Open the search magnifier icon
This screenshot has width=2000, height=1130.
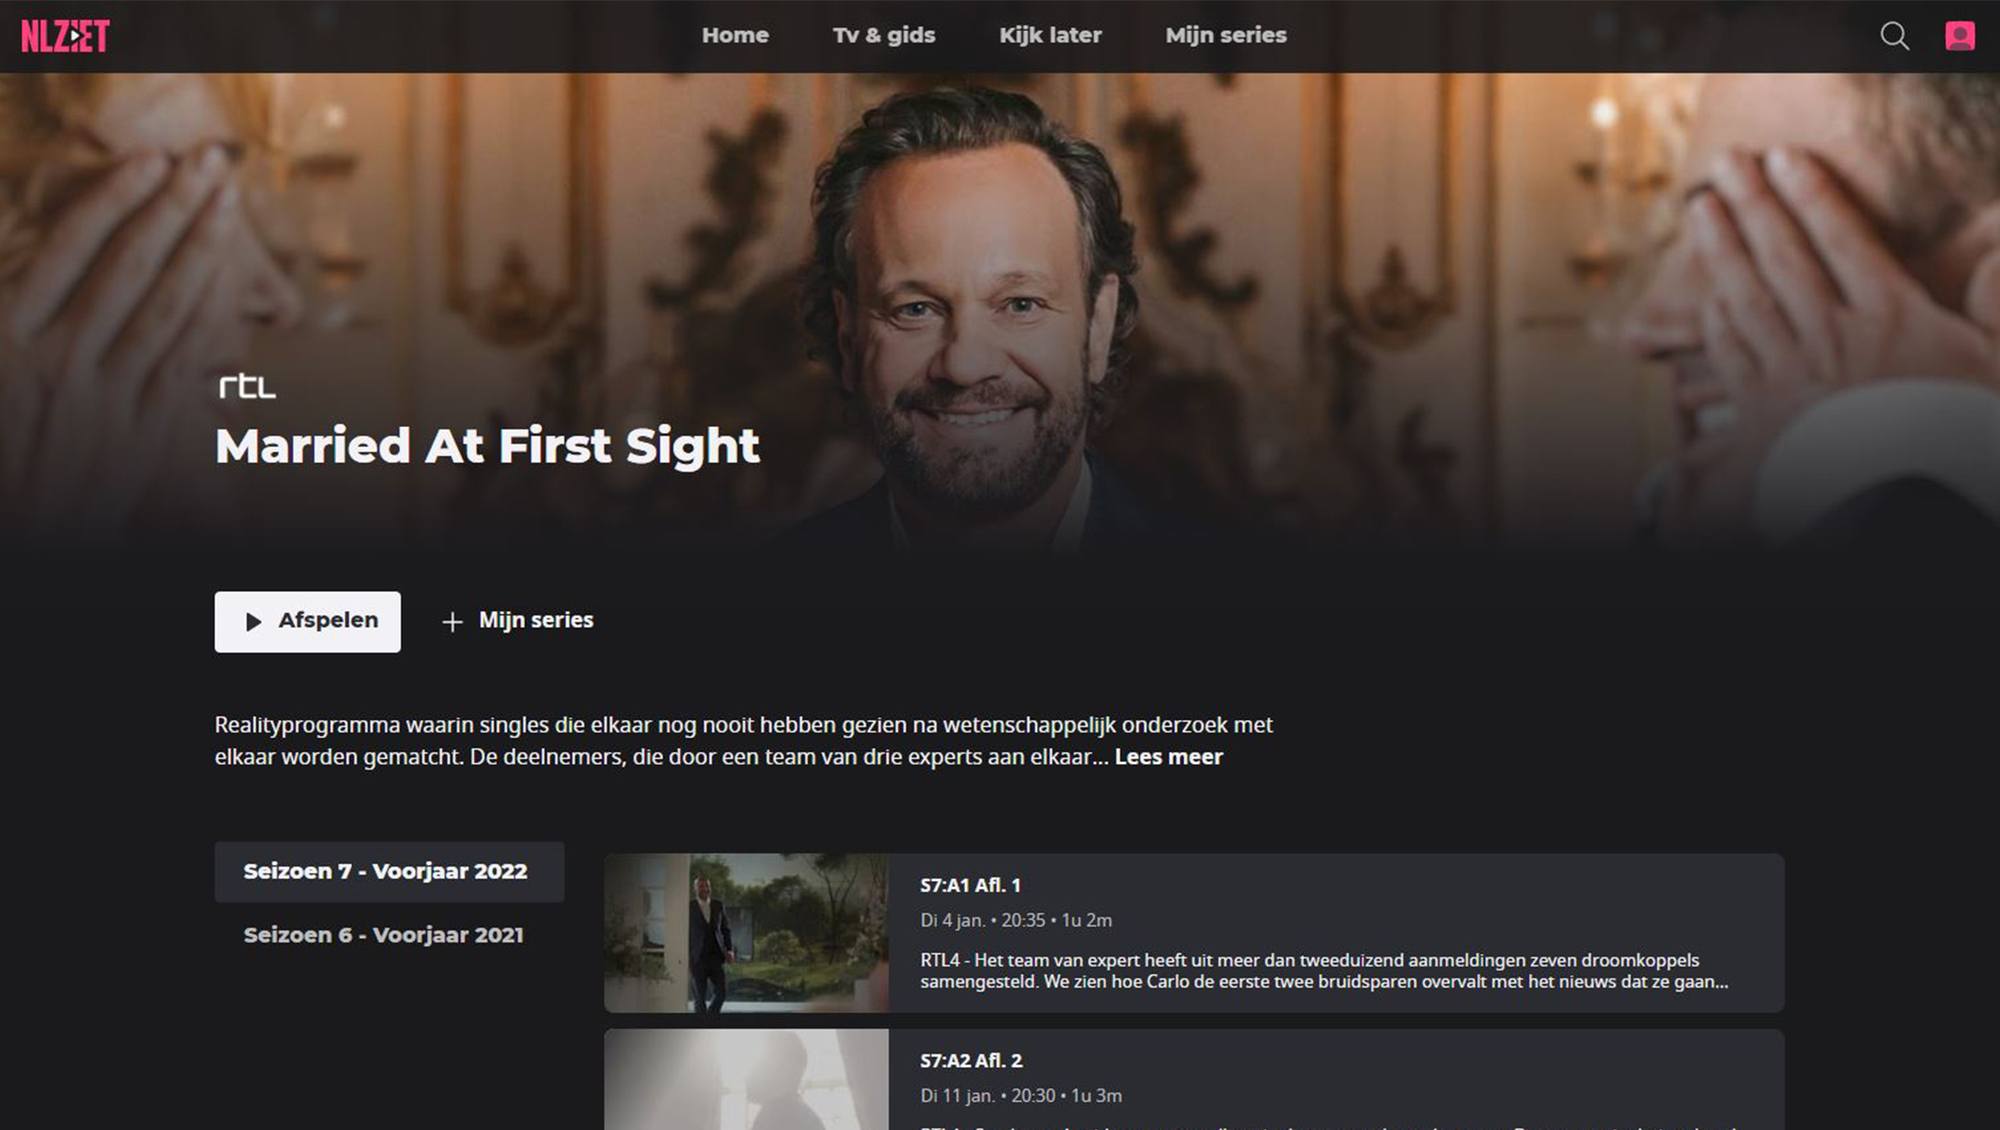pyautogui.click(x=1894, y=36)
